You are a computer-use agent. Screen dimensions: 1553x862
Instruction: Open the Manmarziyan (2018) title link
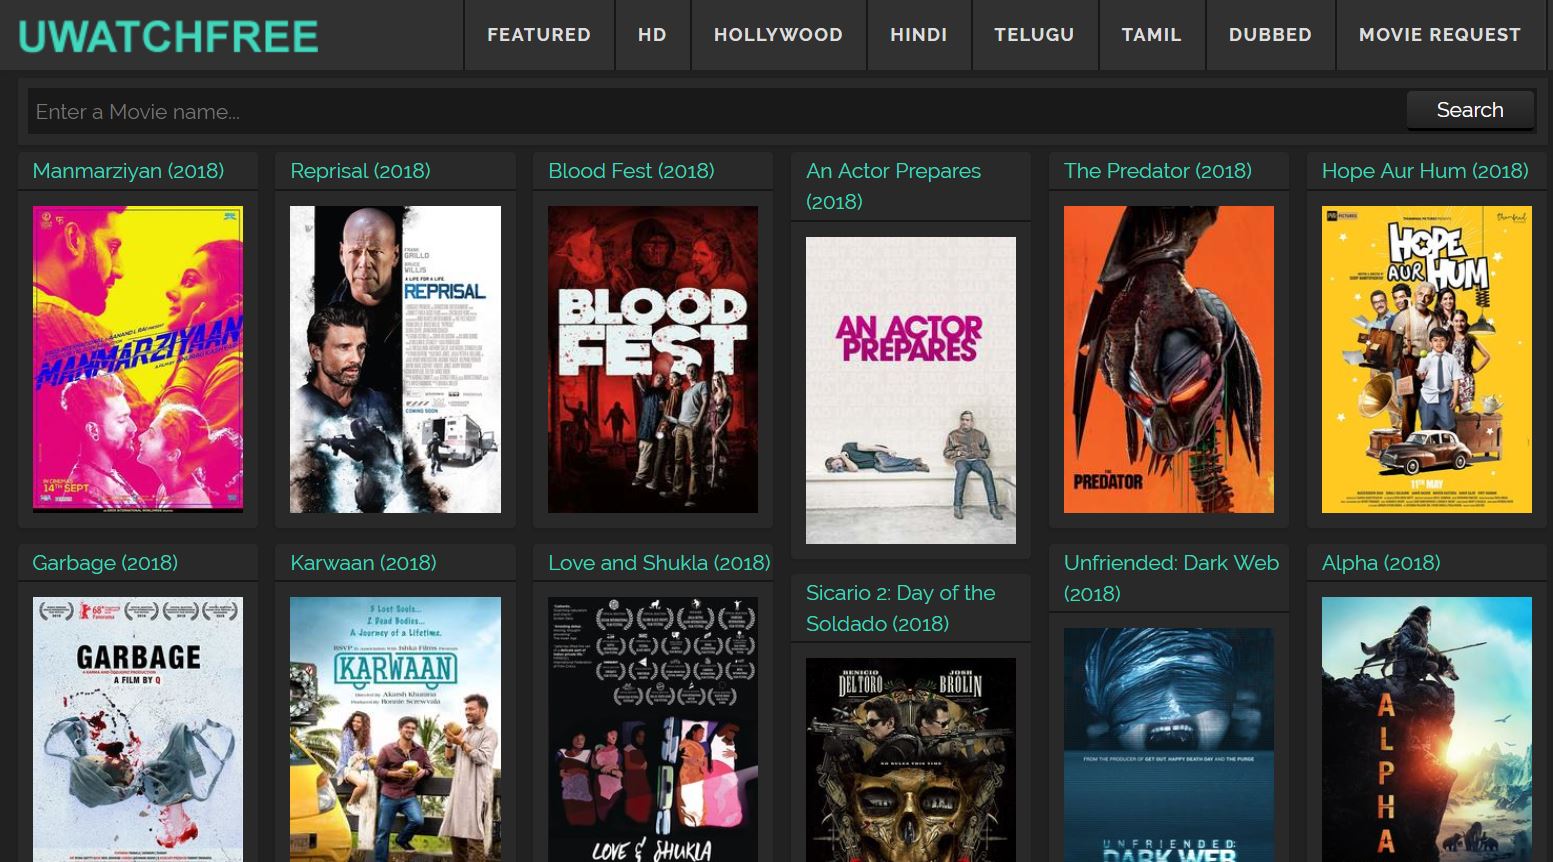click(x=128, y=171)
